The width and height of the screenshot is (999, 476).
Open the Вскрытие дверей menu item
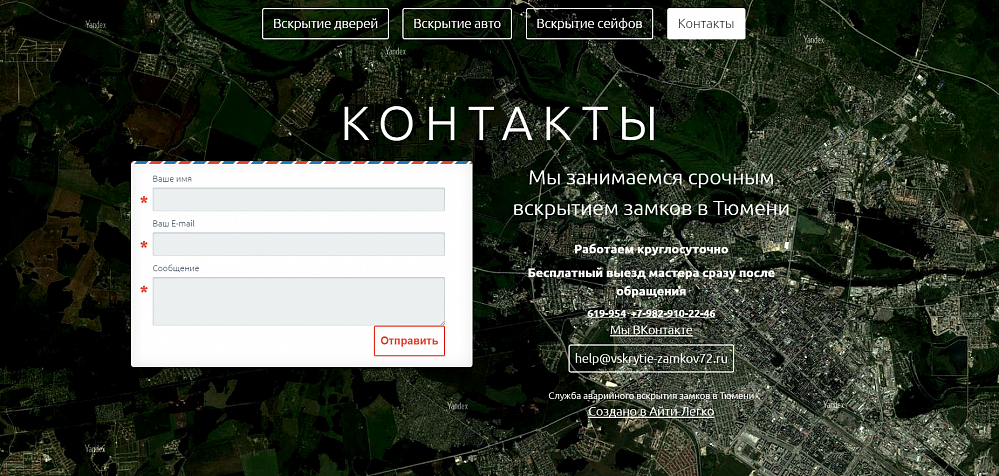coord(325,24)
